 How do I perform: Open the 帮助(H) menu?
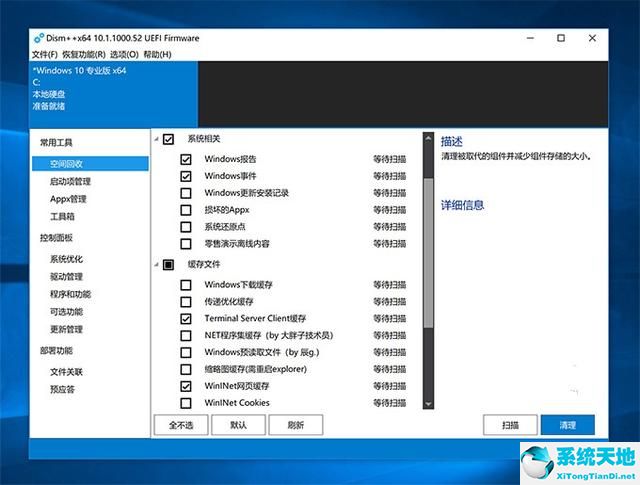tap(157, 54)
